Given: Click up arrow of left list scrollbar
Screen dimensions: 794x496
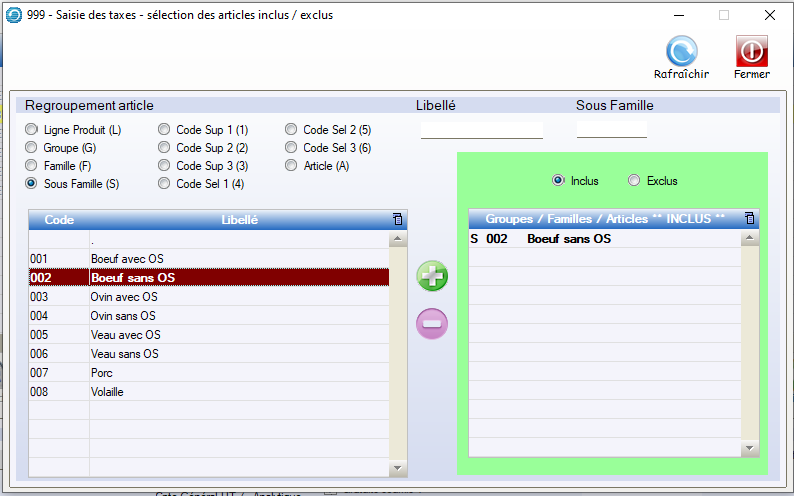Looking at the screenshot, I should pyautogui.click(x=398, y=239).
